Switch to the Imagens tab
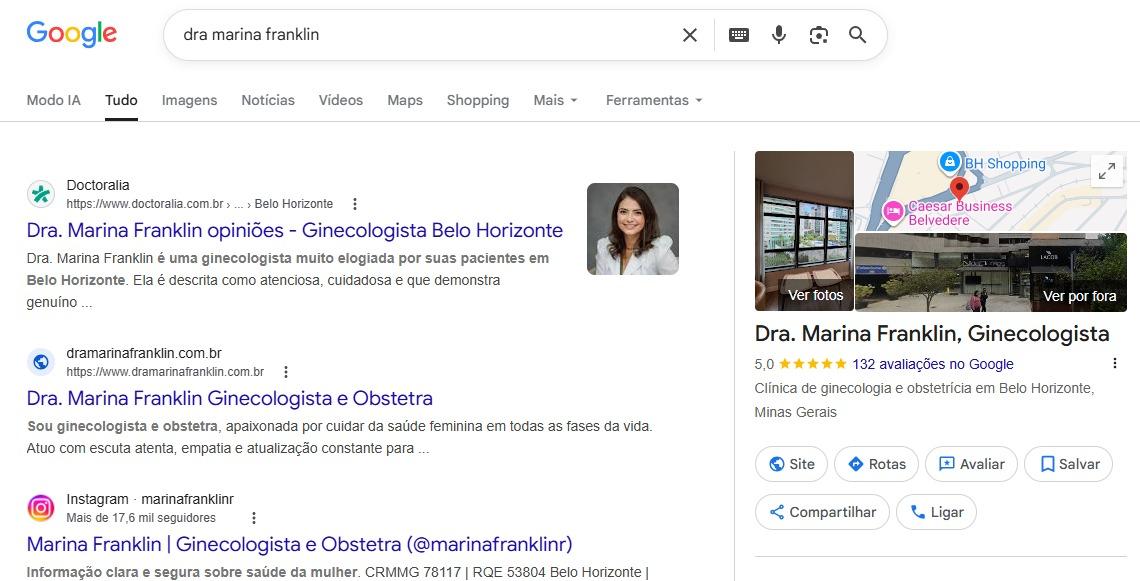This screenshot has height=581, width=1140. tap(189, 100)
